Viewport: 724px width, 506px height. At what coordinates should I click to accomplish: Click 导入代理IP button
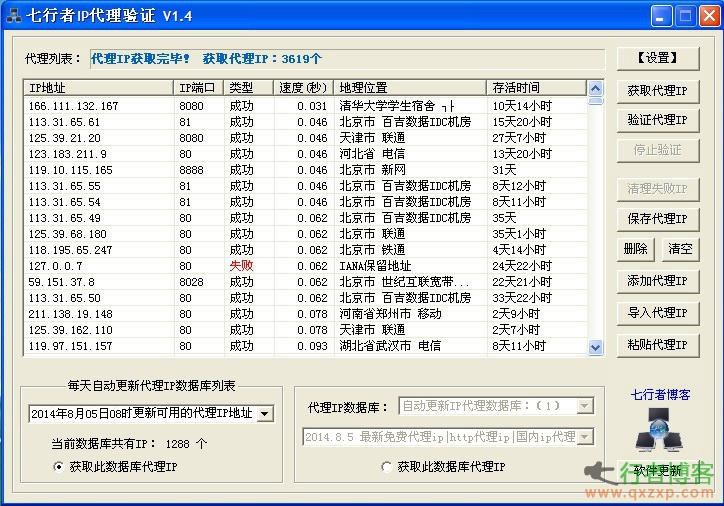point(658,313)
